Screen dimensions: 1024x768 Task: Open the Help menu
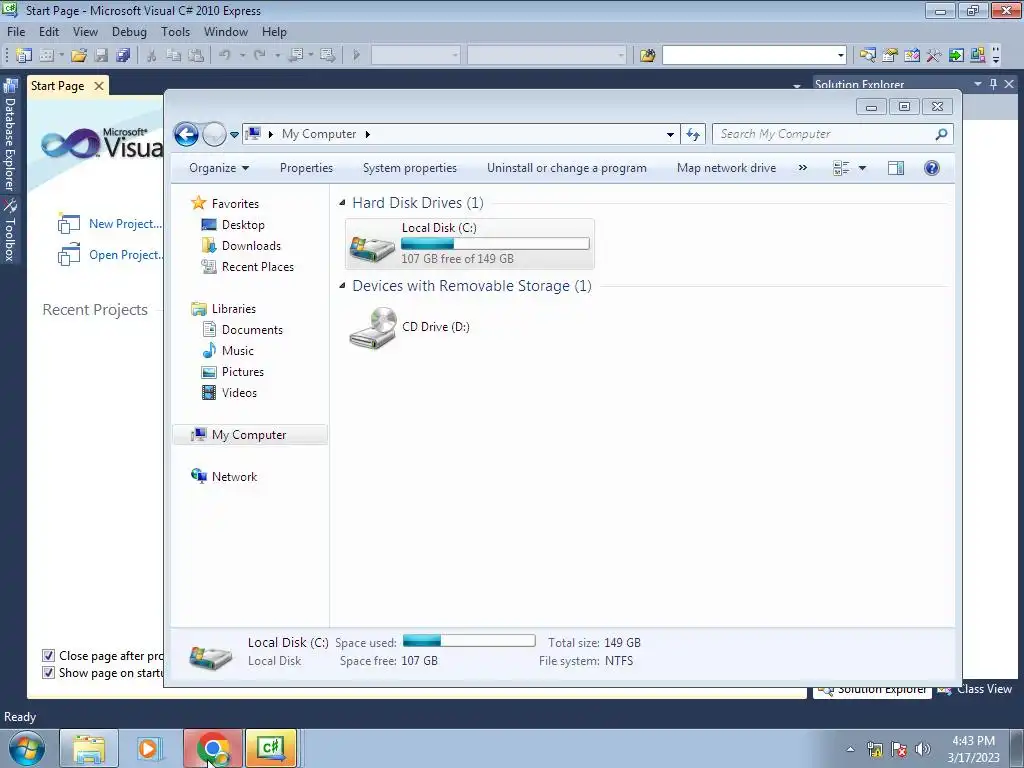(x=274, y=31)
